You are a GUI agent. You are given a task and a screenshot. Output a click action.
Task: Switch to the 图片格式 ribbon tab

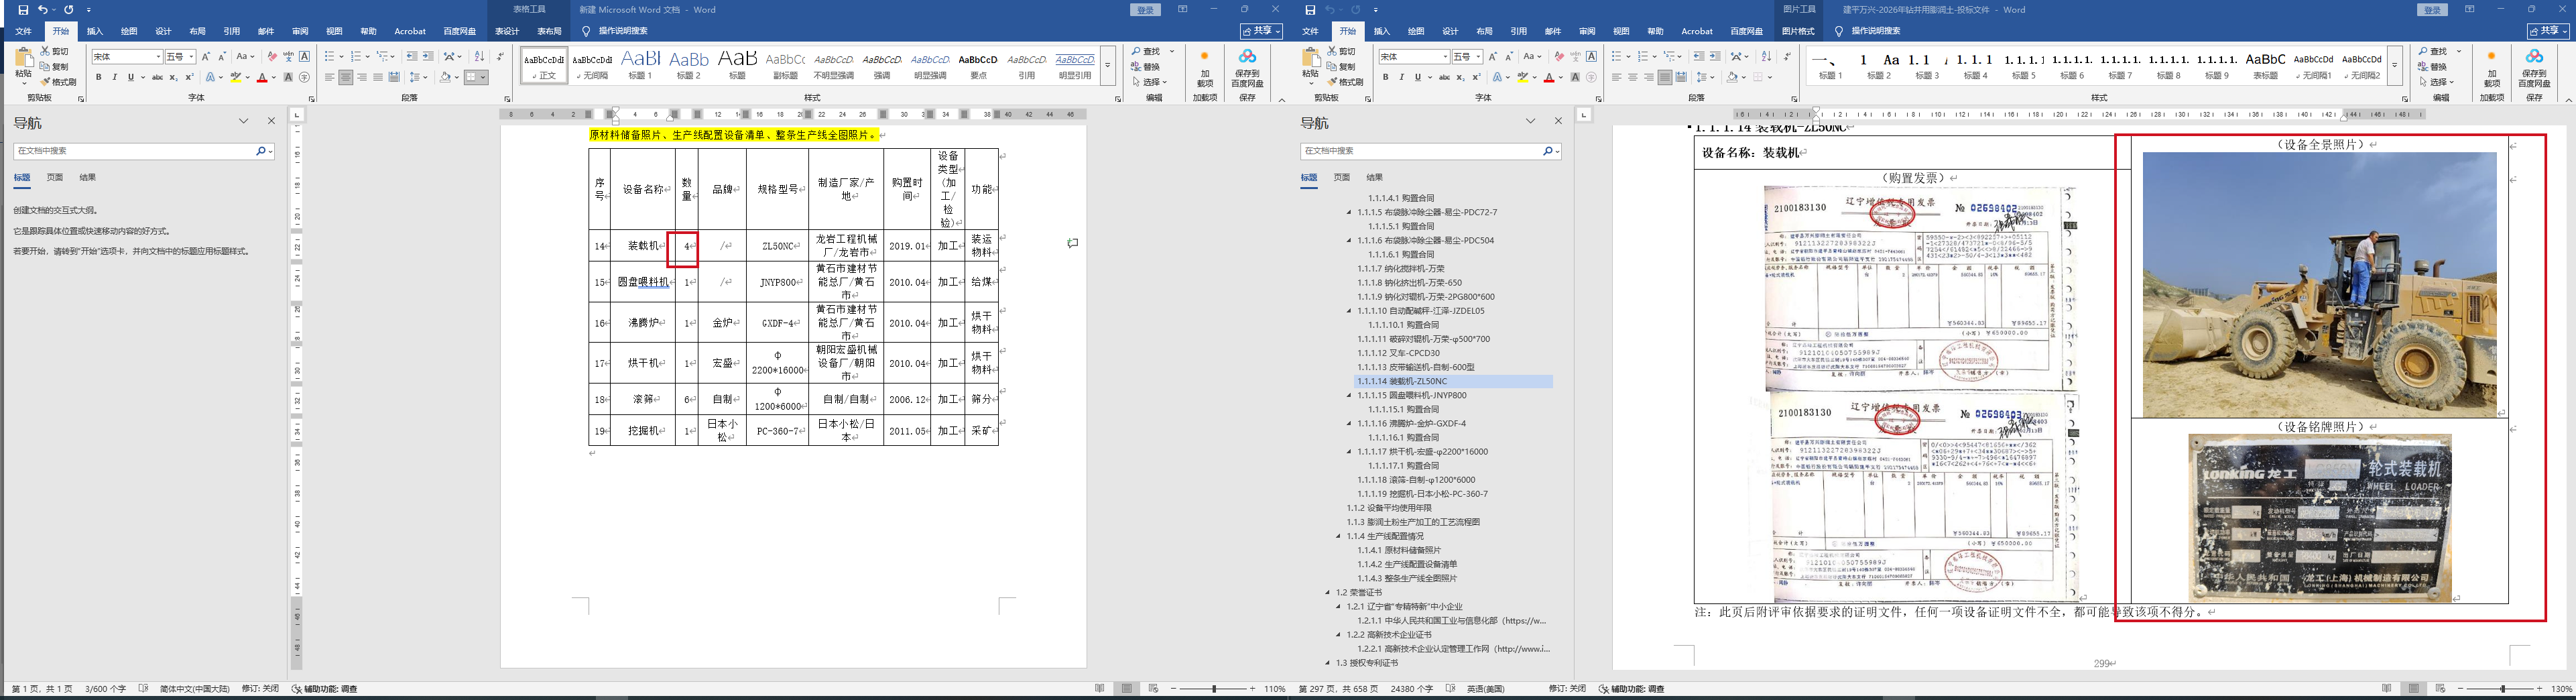coord(1798,31)
